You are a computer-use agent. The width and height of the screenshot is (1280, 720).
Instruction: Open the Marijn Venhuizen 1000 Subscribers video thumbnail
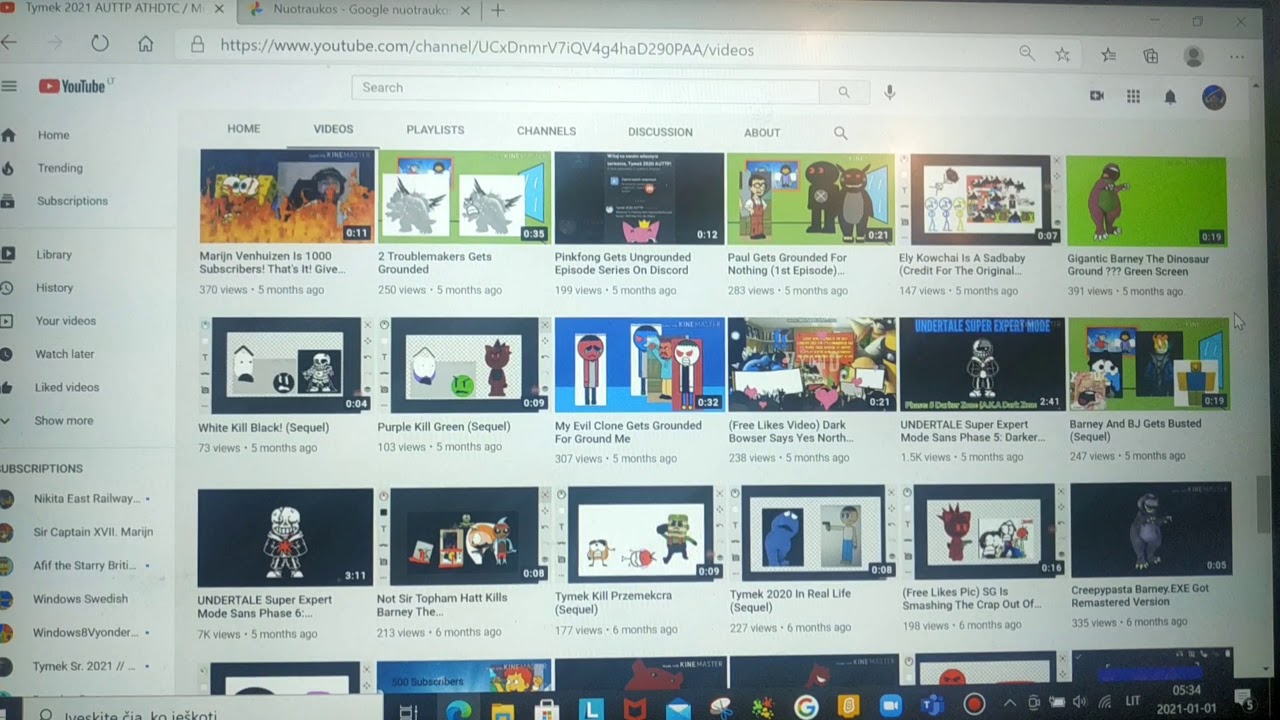coord(287,197)
